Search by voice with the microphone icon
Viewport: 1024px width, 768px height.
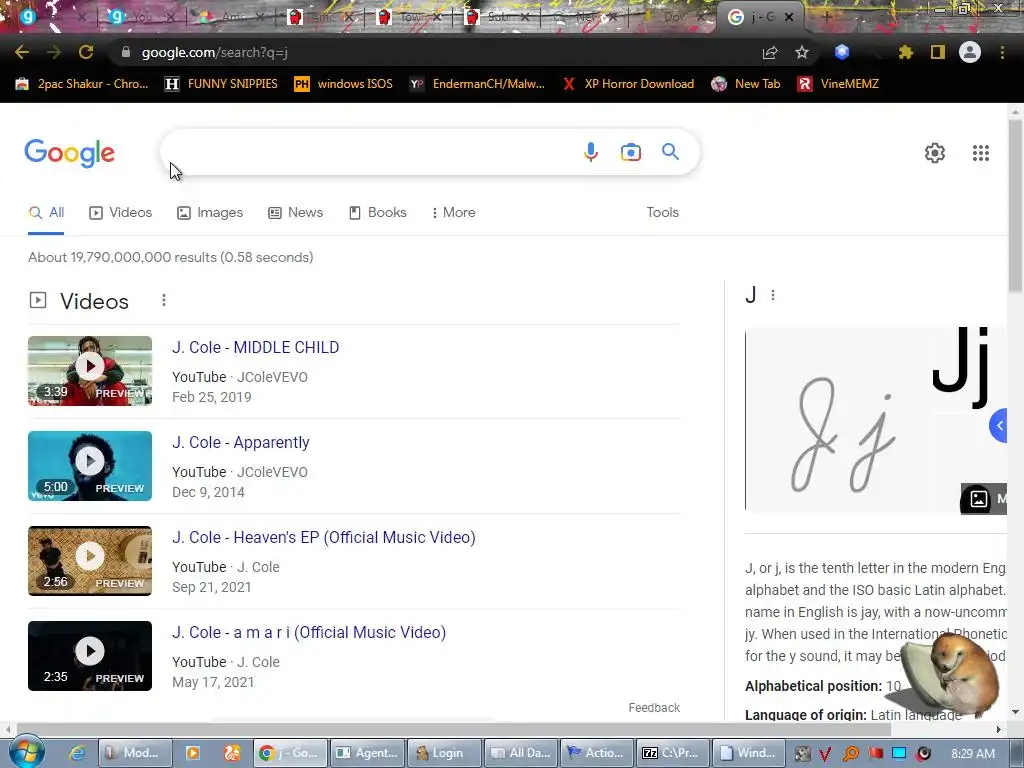tap(590, 152)
